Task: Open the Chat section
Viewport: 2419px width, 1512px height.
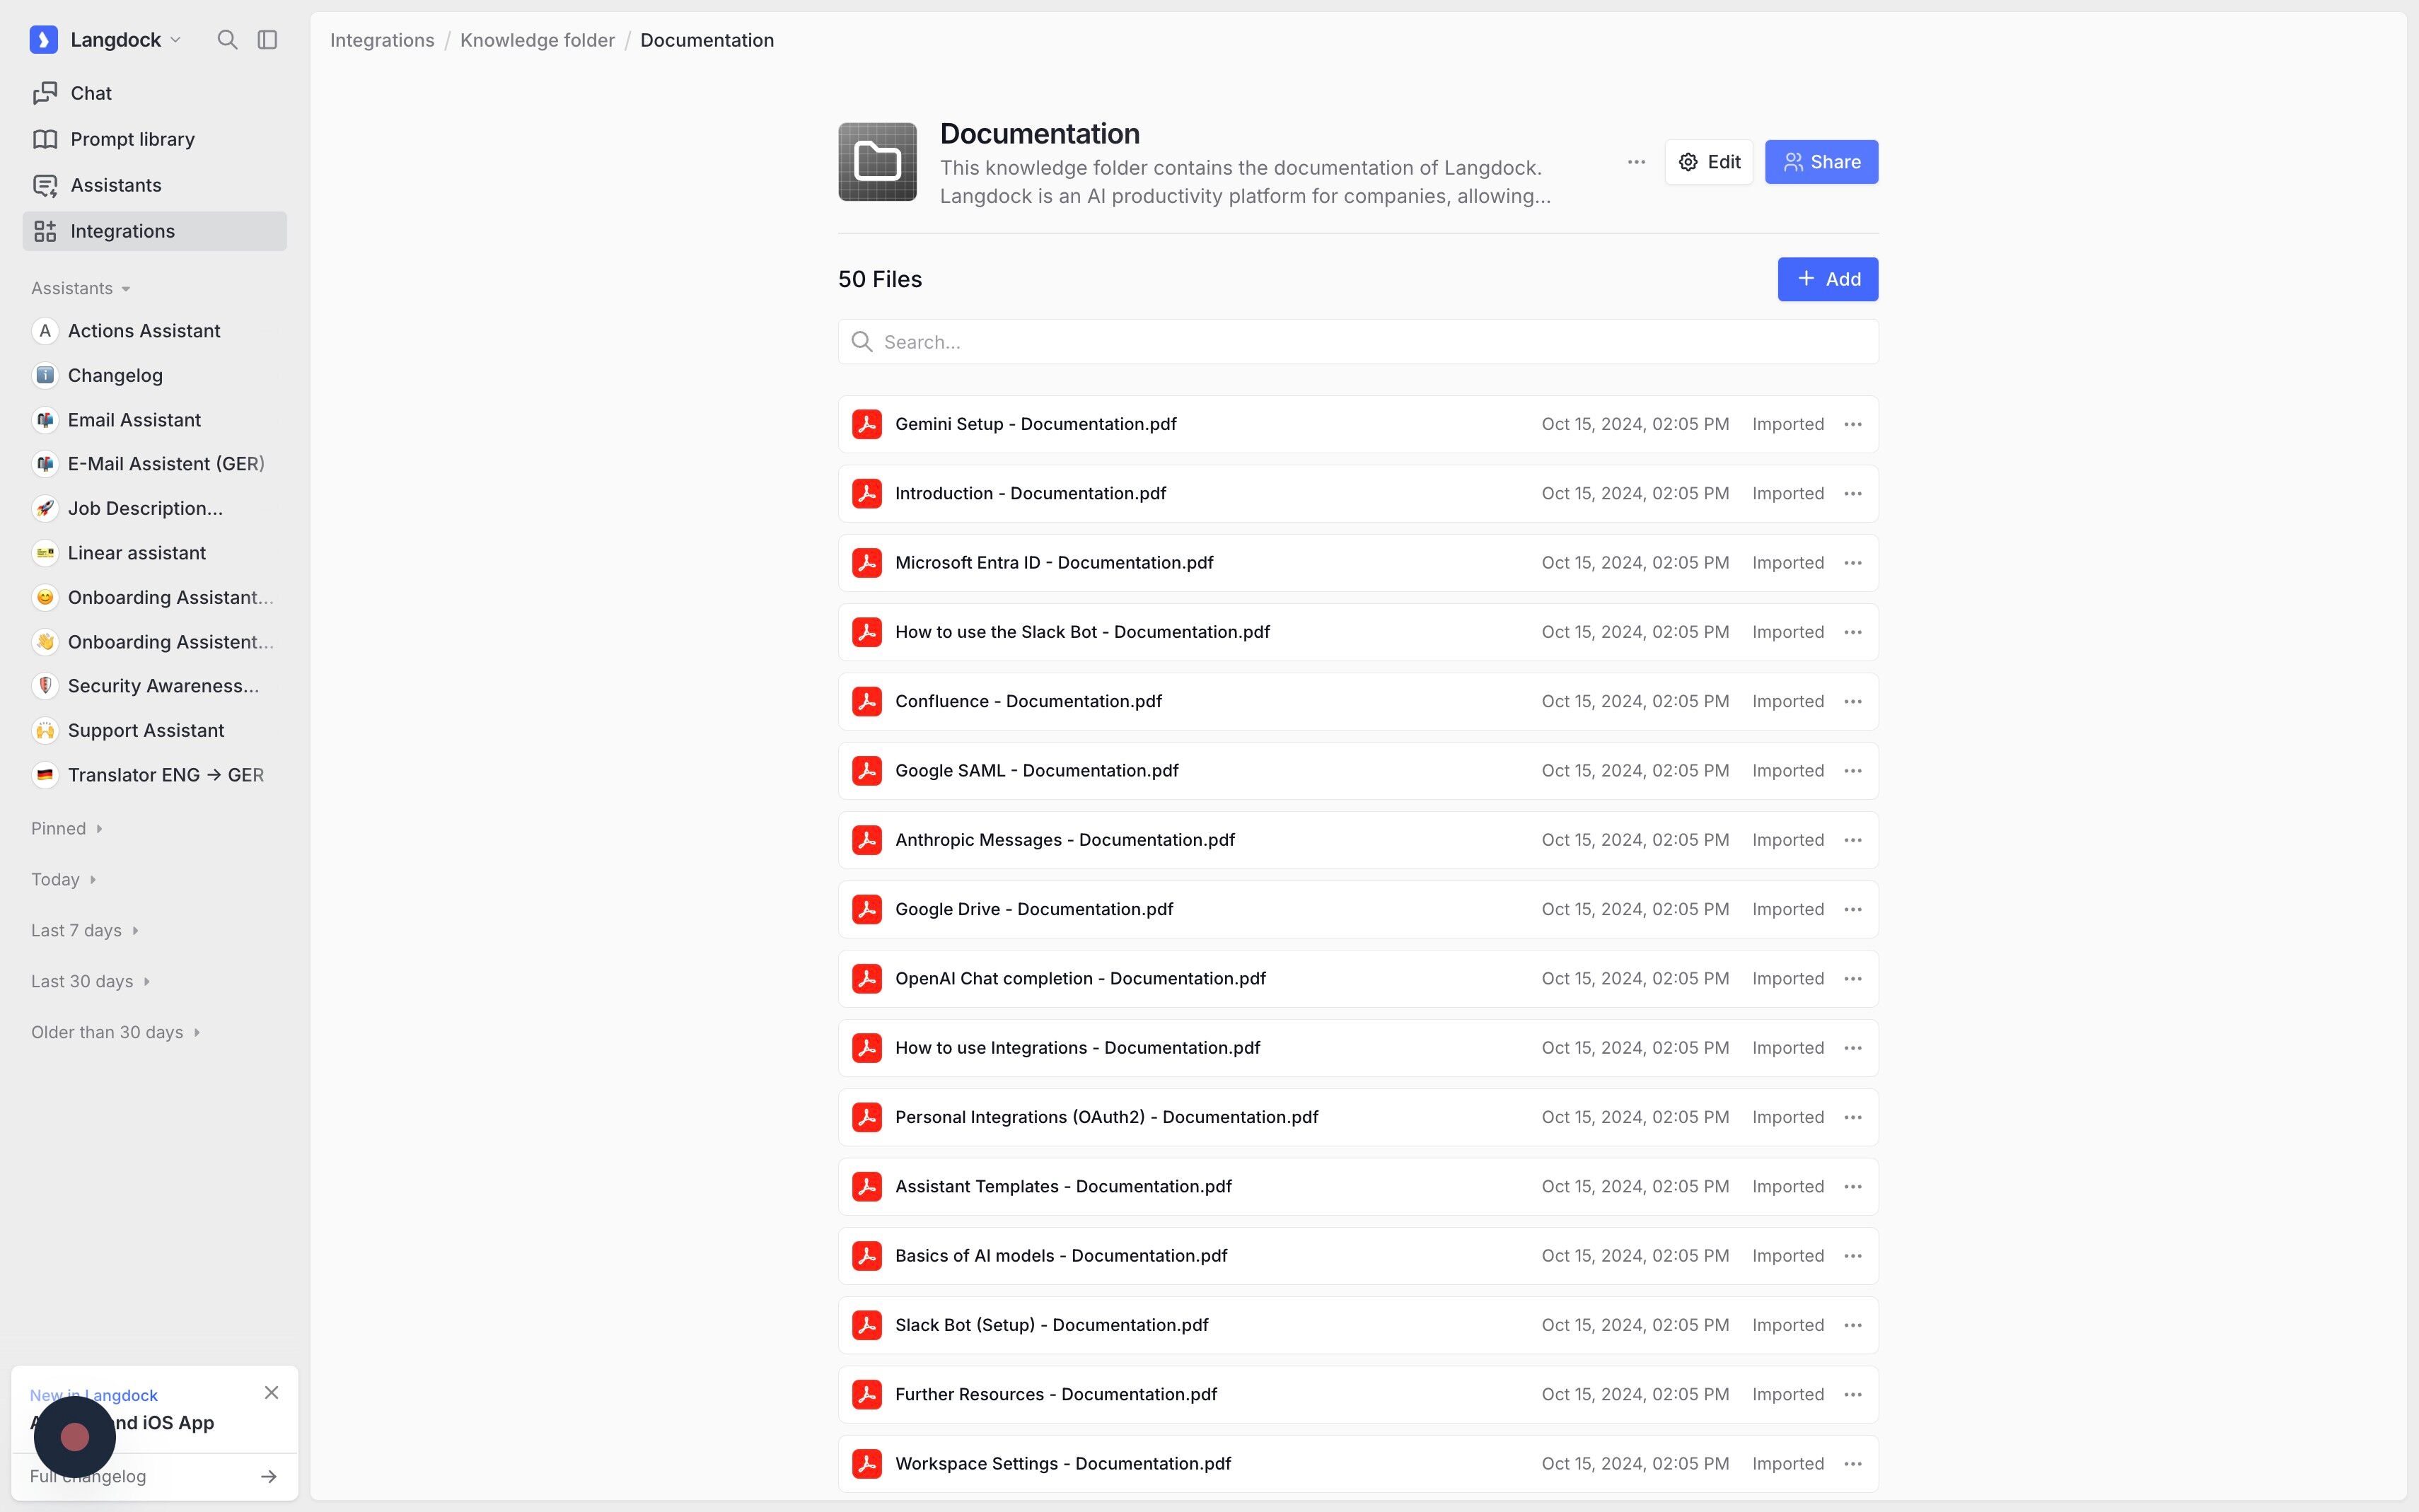Action: point(91,93)
